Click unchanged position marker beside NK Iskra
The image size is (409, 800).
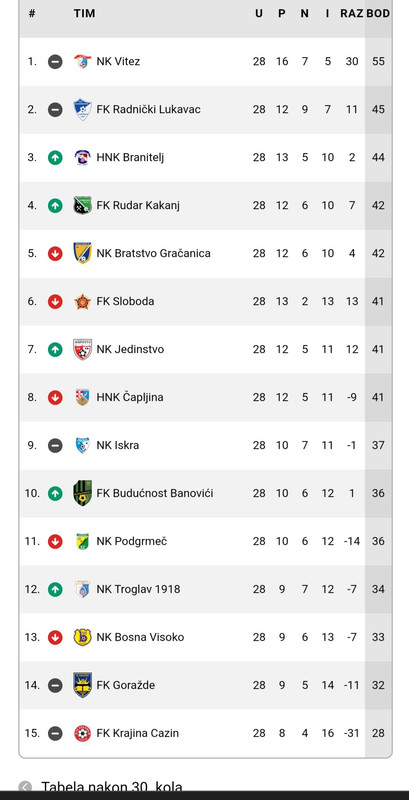tap(55, 445)
